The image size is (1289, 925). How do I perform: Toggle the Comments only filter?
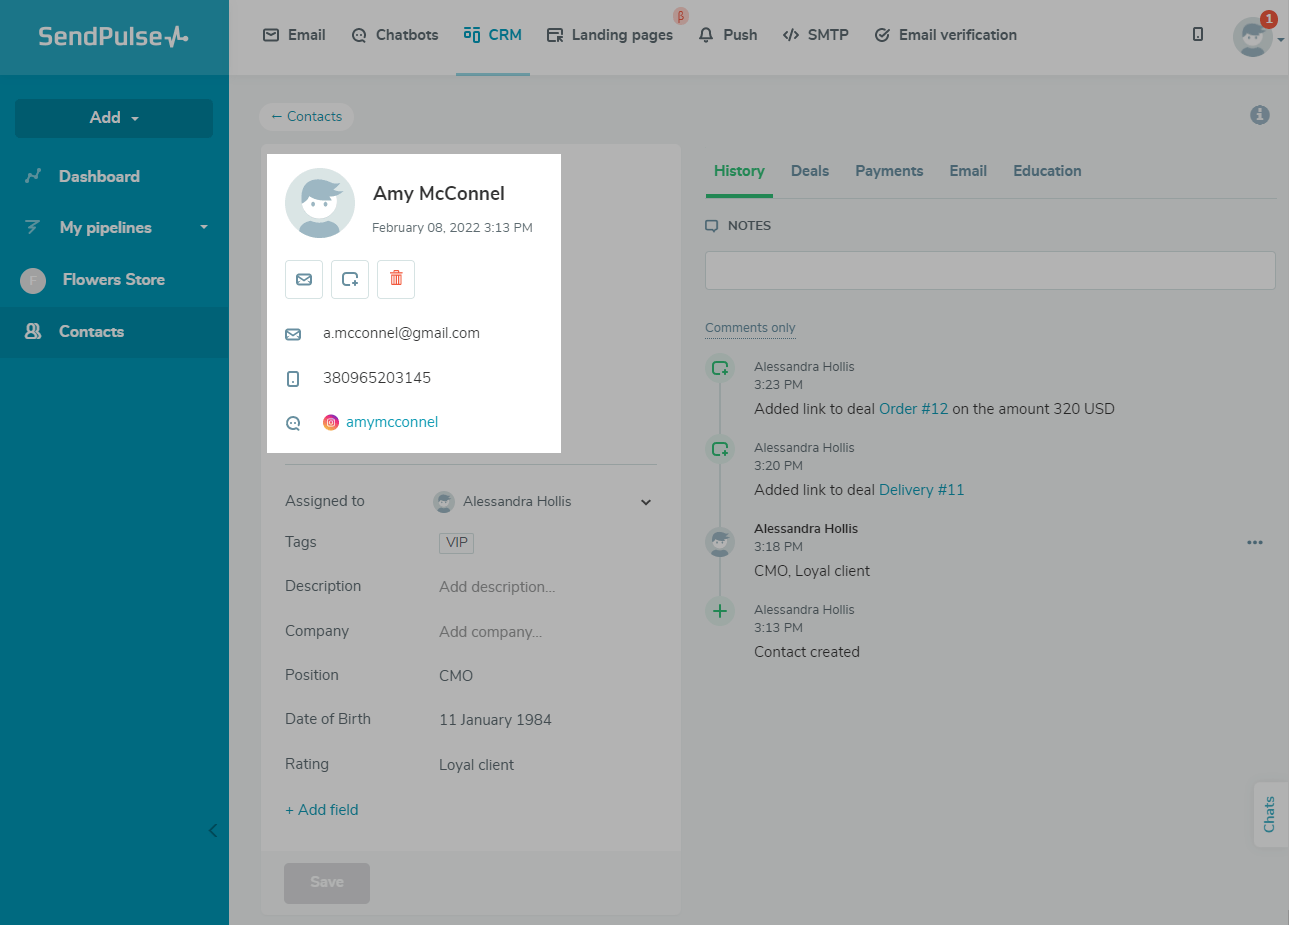tap(750, 328)
